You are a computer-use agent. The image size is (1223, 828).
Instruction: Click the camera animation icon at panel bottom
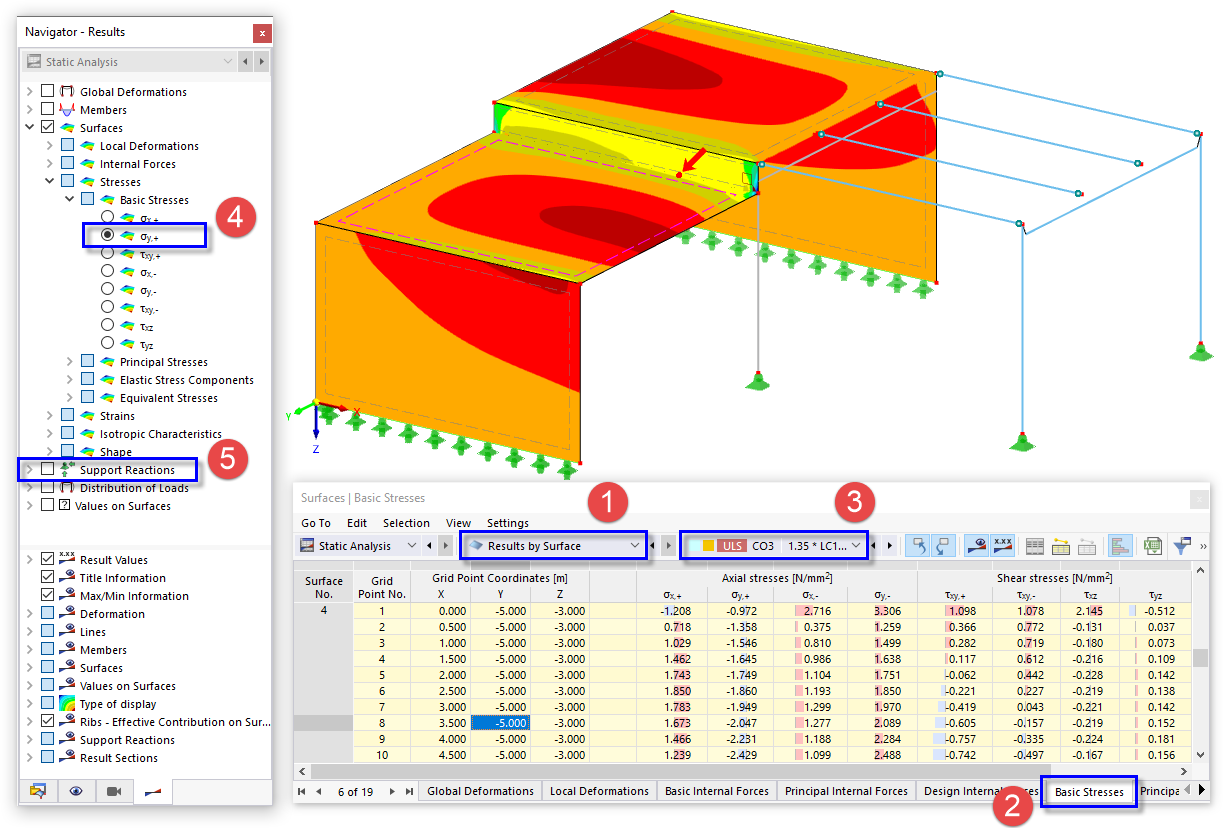[113, 791]
